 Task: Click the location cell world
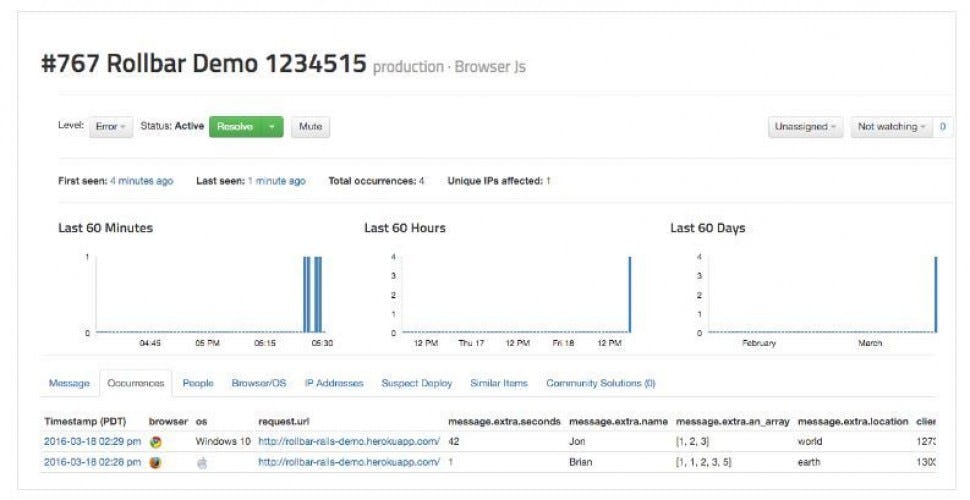click(810, 442)
